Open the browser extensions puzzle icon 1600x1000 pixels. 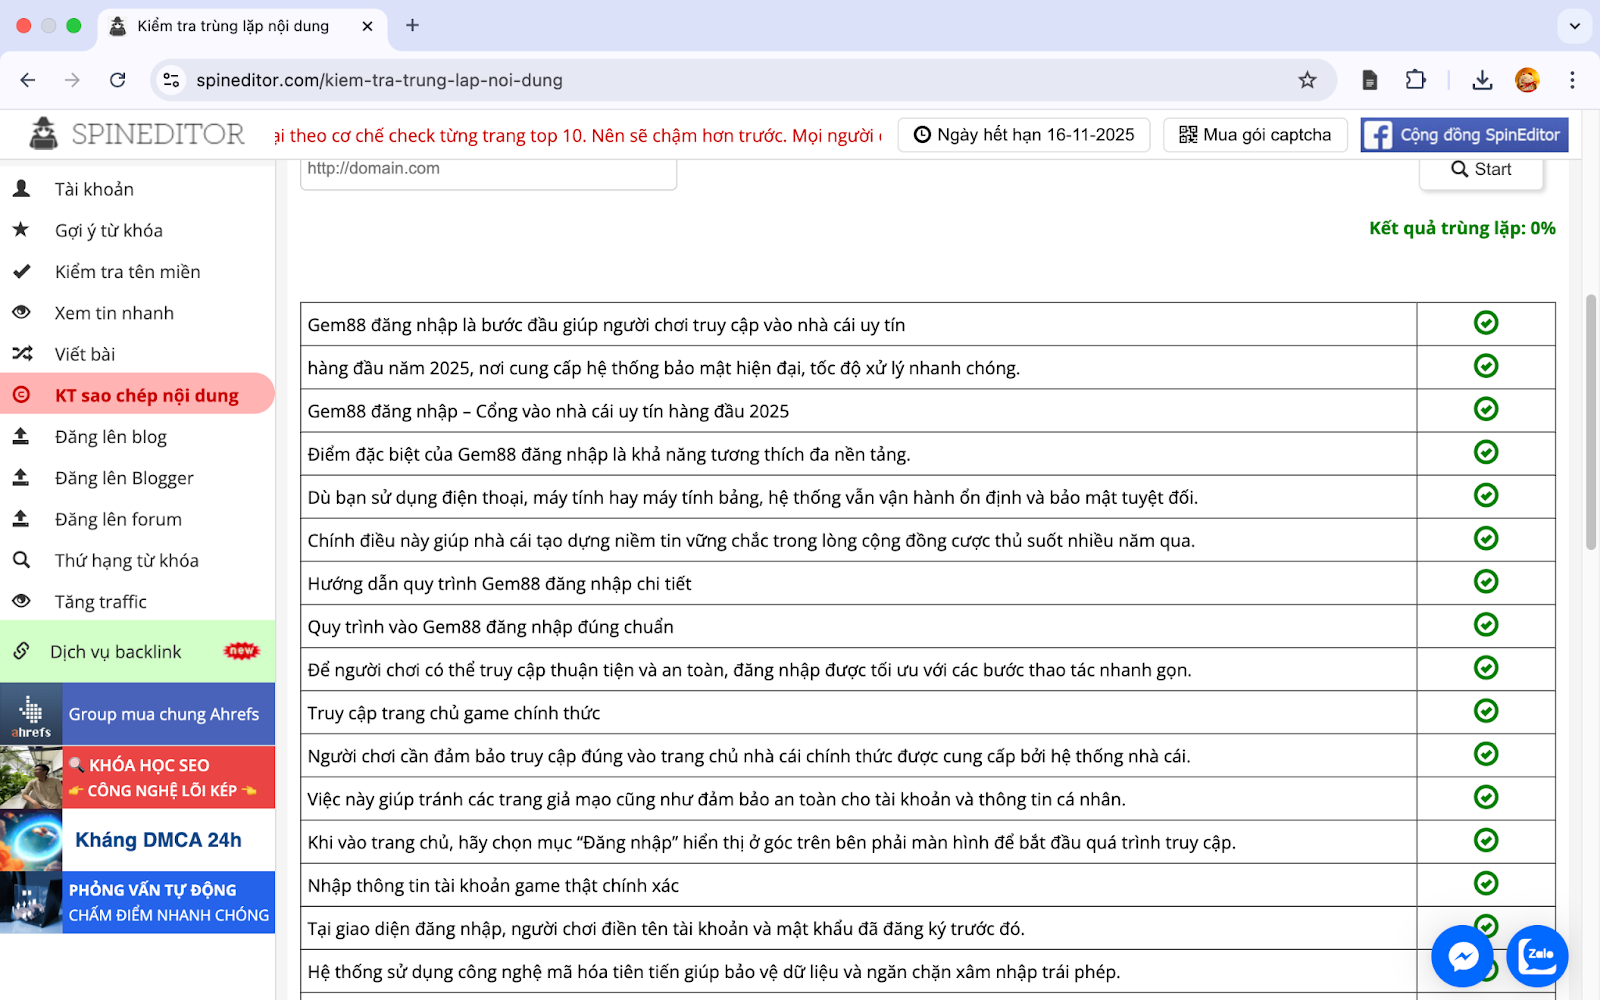[1415, 80]
